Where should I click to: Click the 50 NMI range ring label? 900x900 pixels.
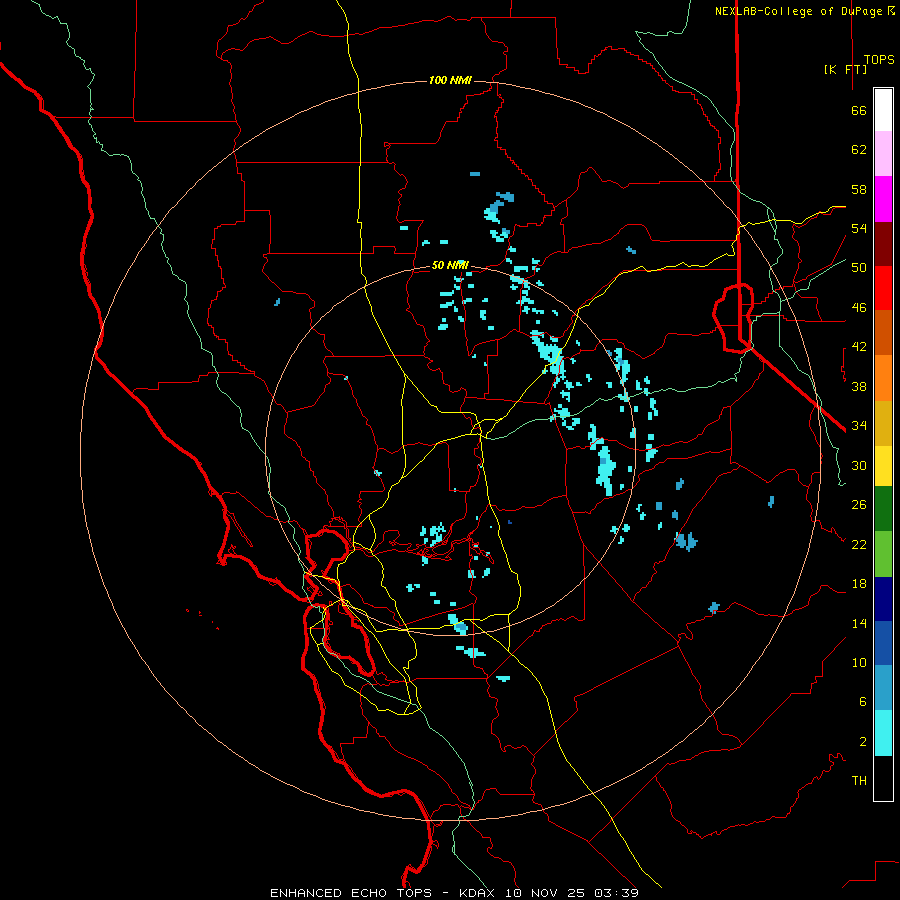(450, 265)
